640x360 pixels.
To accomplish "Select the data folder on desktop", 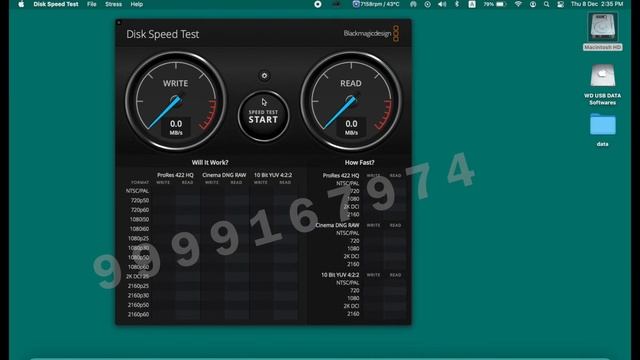I will pyautogui.click(x=602, y=130).
